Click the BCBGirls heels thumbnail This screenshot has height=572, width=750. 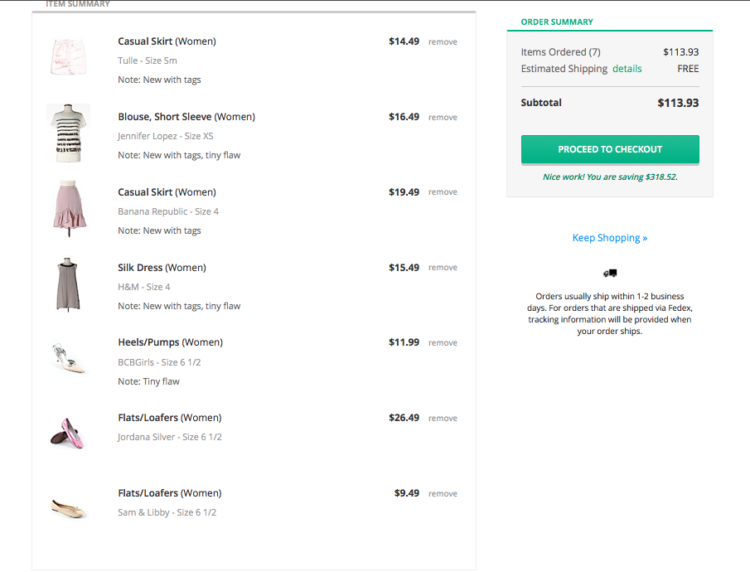(68, 358)
